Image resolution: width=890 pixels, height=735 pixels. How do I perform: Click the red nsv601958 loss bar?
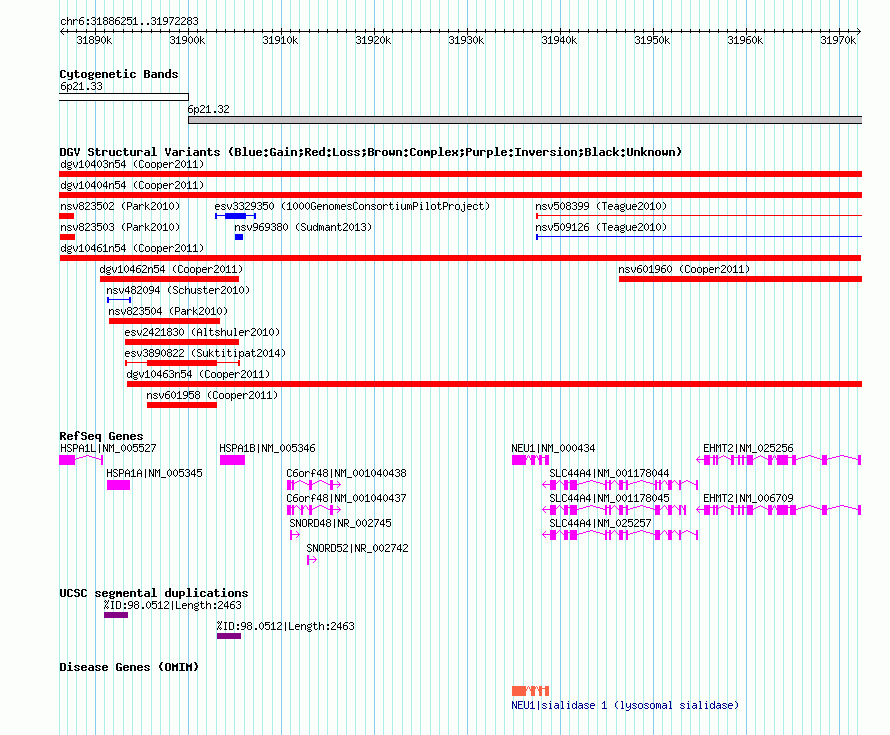pyautogui.click(x=182, y=405)
